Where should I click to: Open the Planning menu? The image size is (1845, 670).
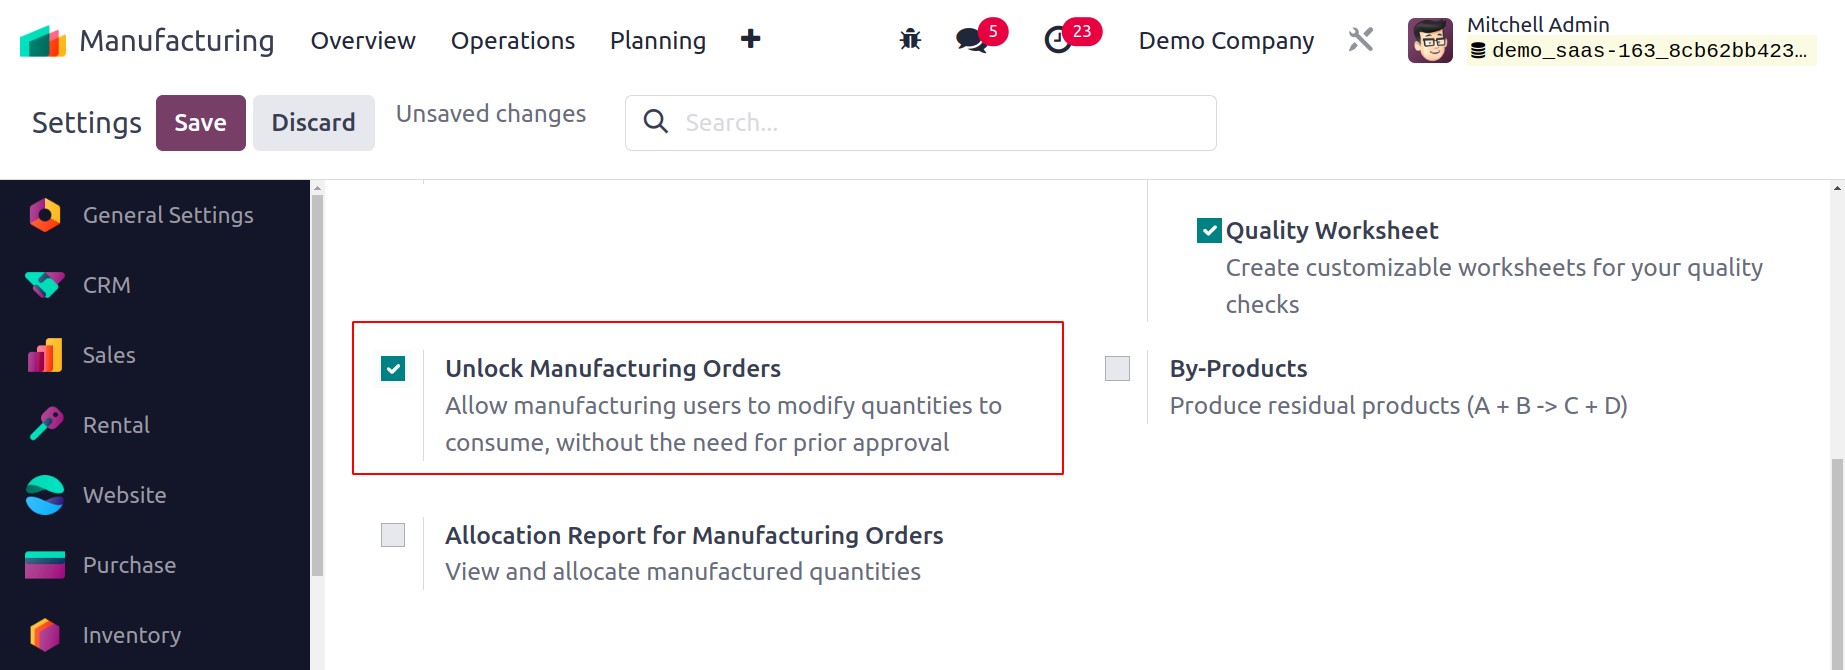tap(658, 40)
